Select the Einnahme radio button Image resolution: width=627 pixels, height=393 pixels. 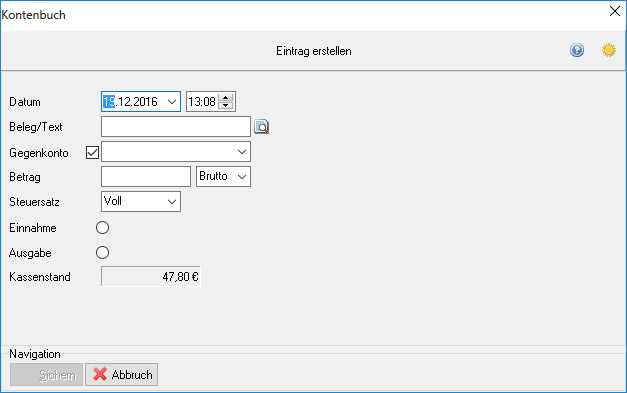click(x=102, y=227)
